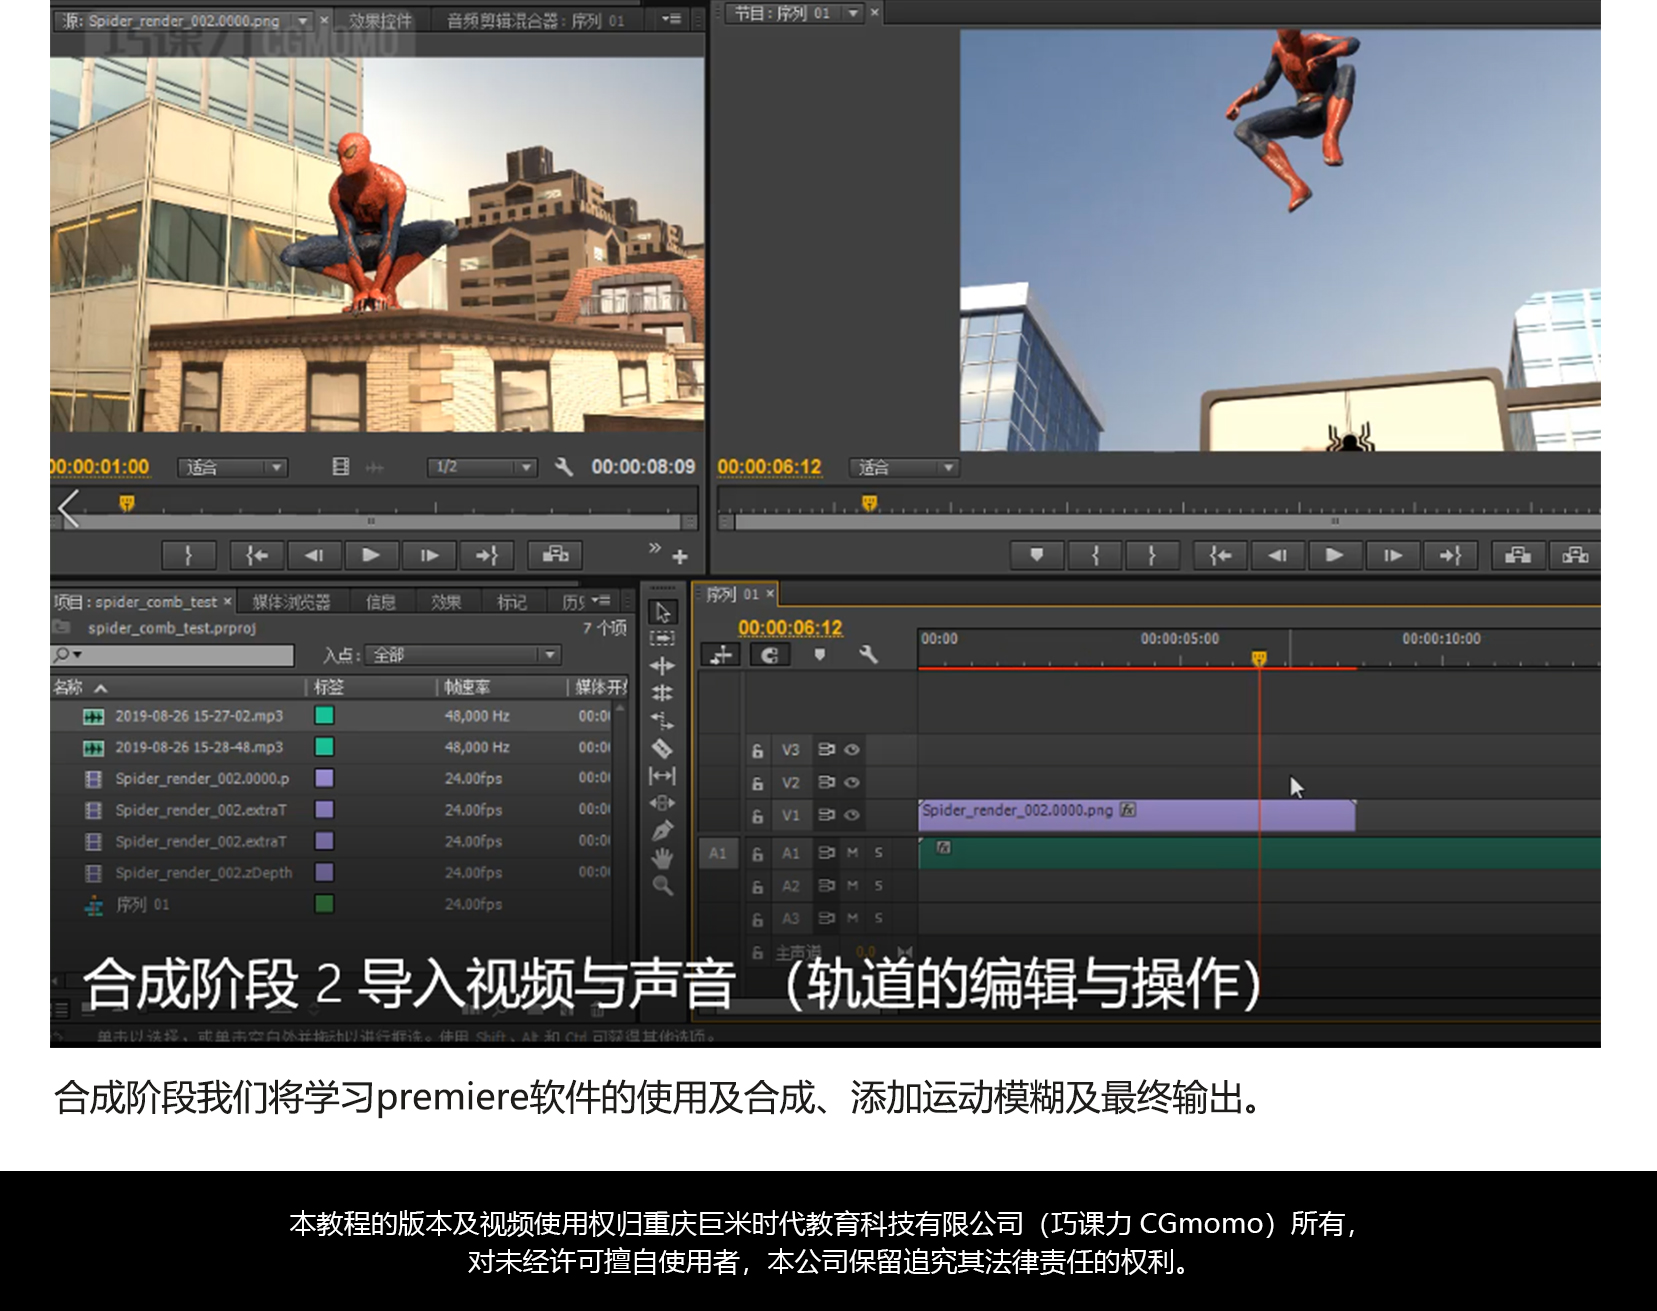1657x1311 pixels.
Task: Select the Zoom magnifier tool
Action: [x=662, y=885]
